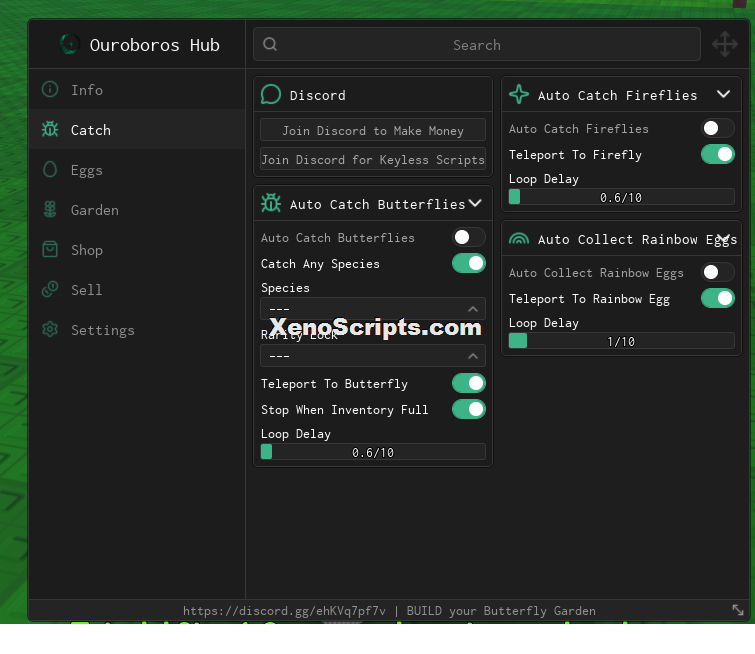Enable Auto Catch Fireflies toggle
The width and height of the screenshot is (755, 654).
[x=717, y=128]
